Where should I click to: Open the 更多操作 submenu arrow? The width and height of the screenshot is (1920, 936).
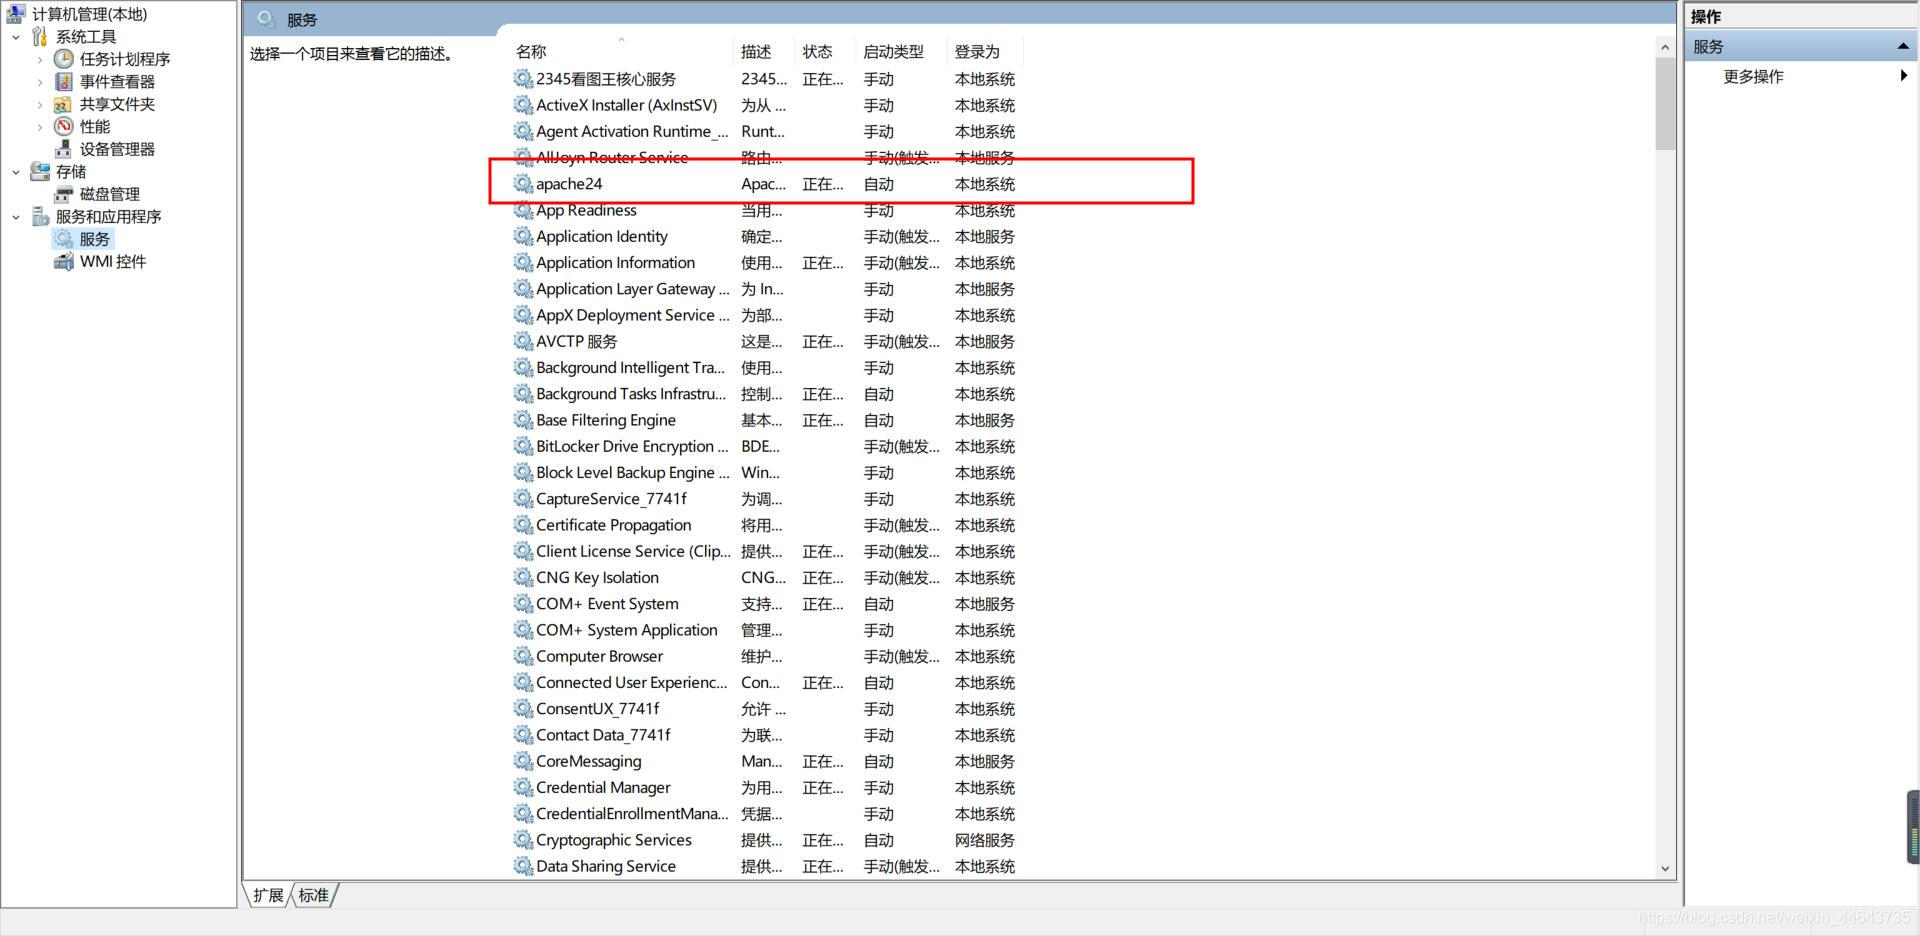coord(1904,76)
